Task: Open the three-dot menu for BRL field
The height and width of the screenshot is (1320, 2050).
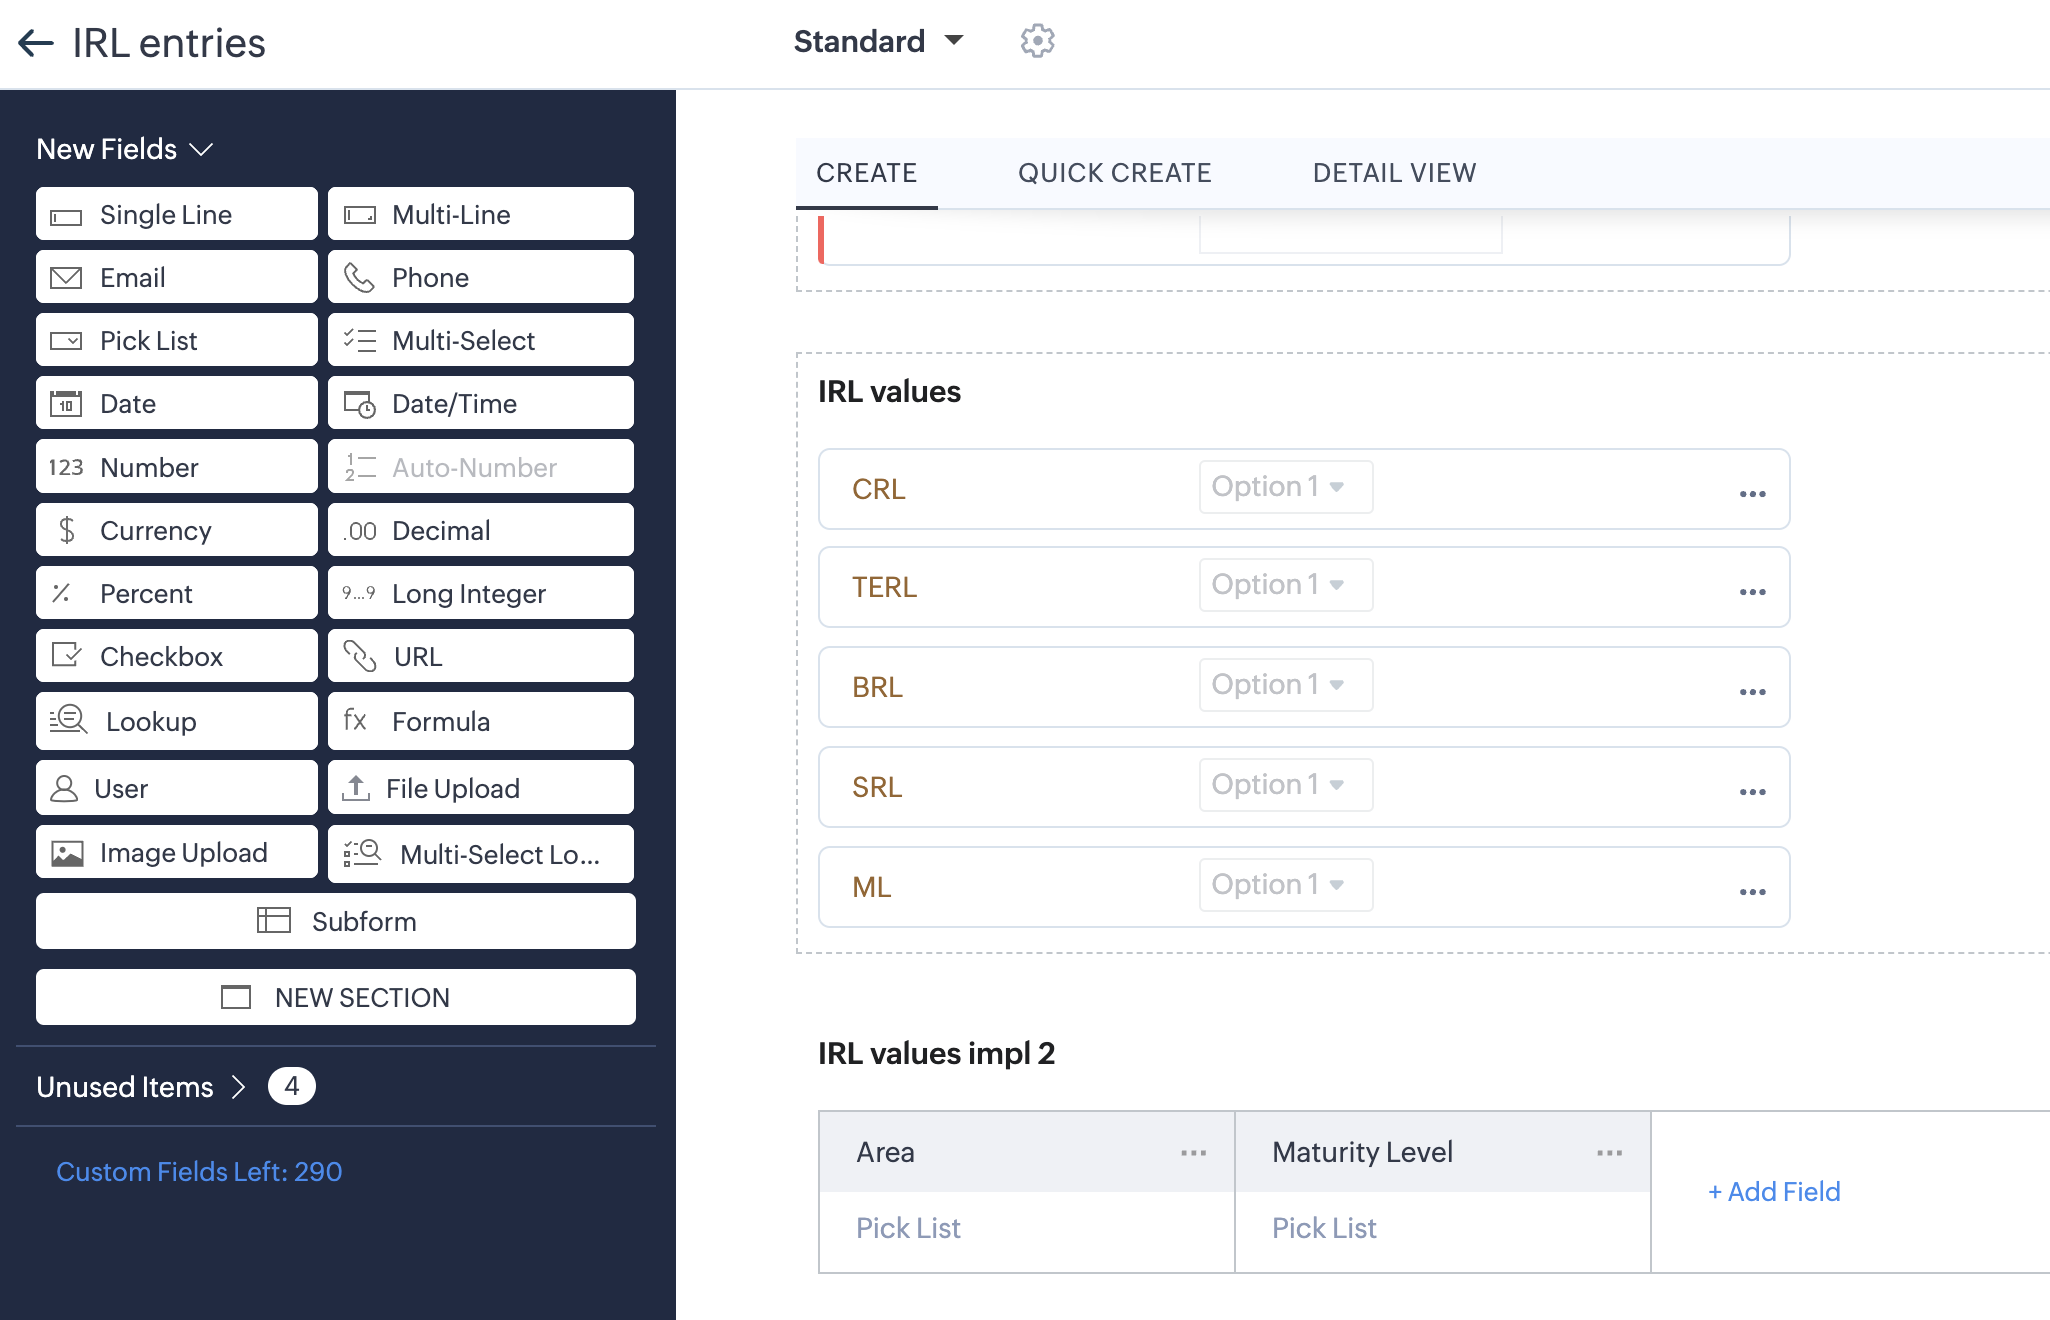Action: (1752, 692)
